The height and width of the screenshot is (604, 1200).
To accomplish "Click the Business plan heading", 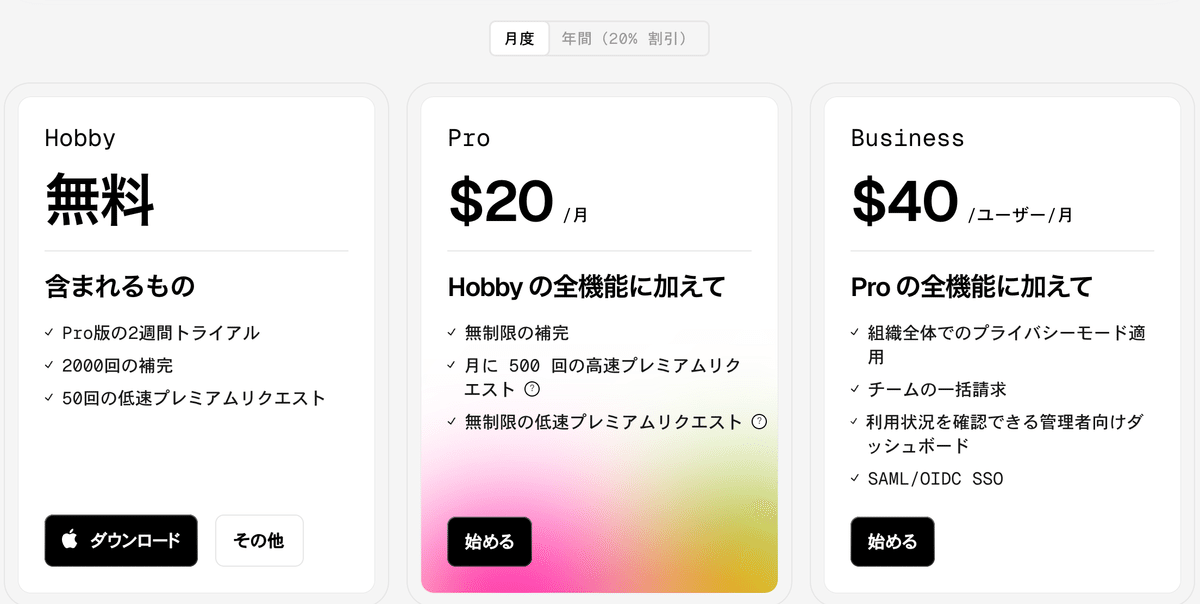I will [908, 138].
